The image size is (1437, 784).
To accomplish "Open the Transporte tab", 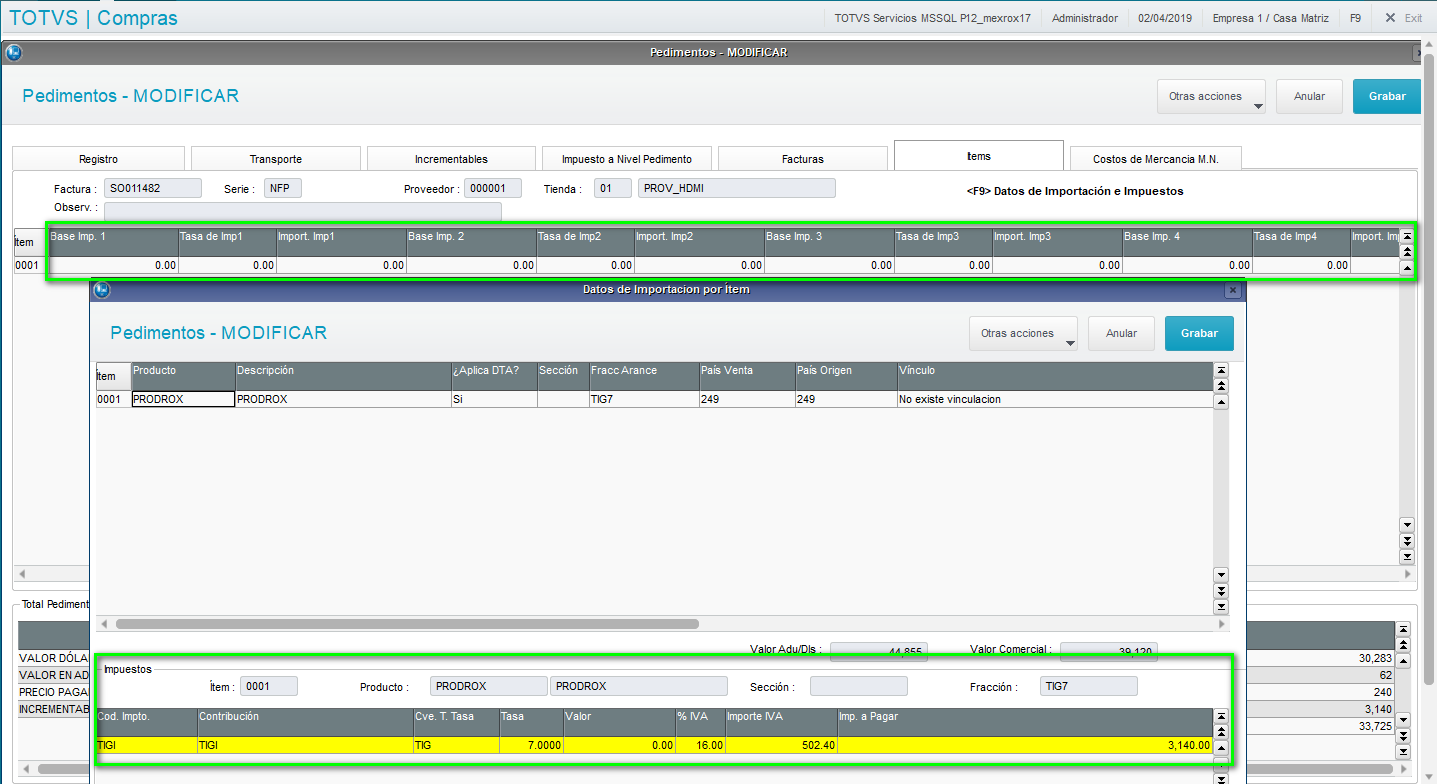I will tap(275, 159).
